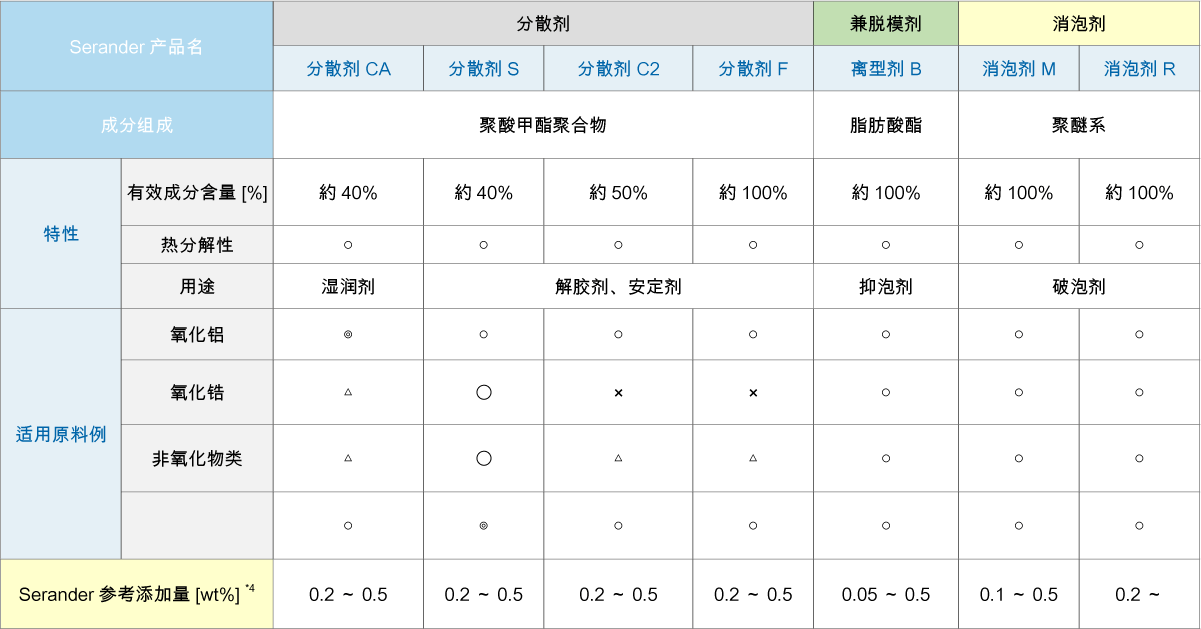Viewport: 1201px width, 629px height.
Task: Click the green 兼脱模剂 header cell
Action: (886, 23)
